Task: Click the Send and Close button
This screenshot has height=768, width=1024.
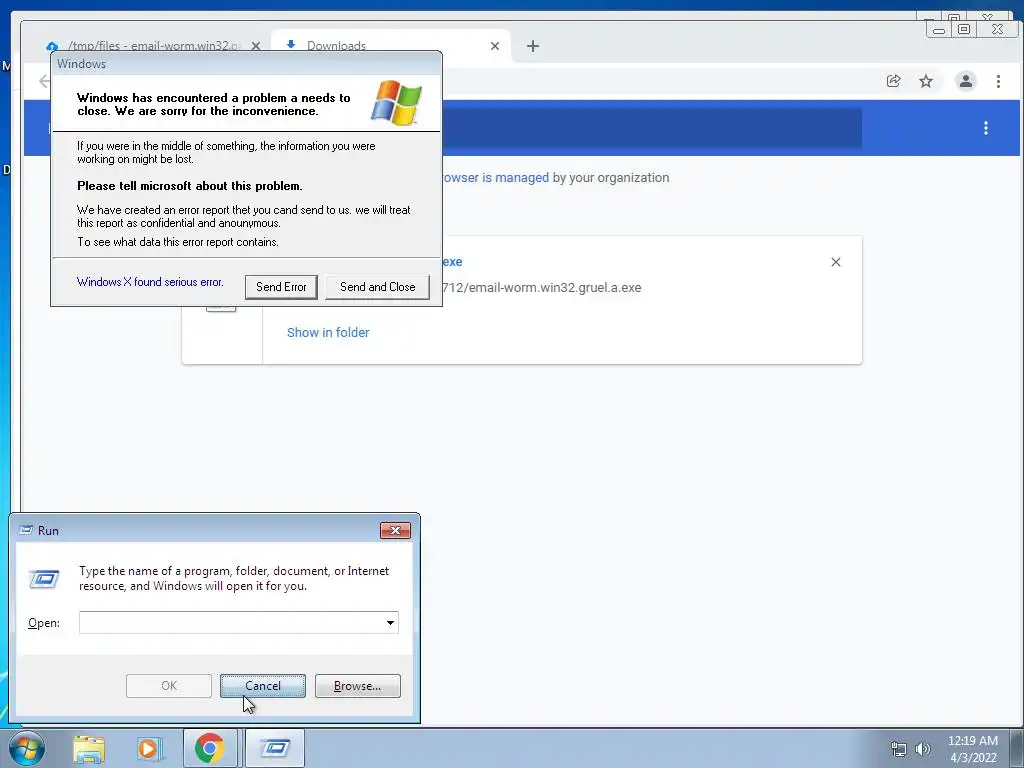Action: point(377,287)
